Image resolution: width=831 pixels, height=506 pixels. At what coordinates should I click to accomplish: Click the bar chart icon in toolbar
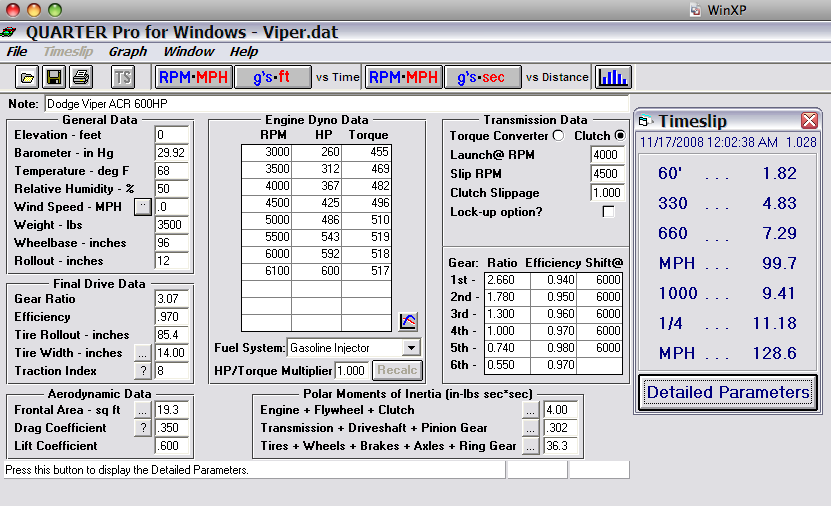click(613, 77)
